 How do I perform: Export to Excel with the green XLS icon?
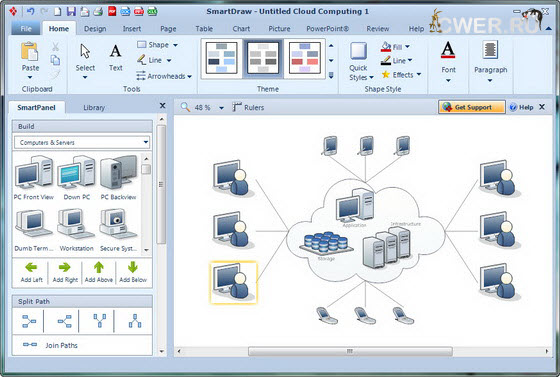pyautogui.click(x=152, y=11)
